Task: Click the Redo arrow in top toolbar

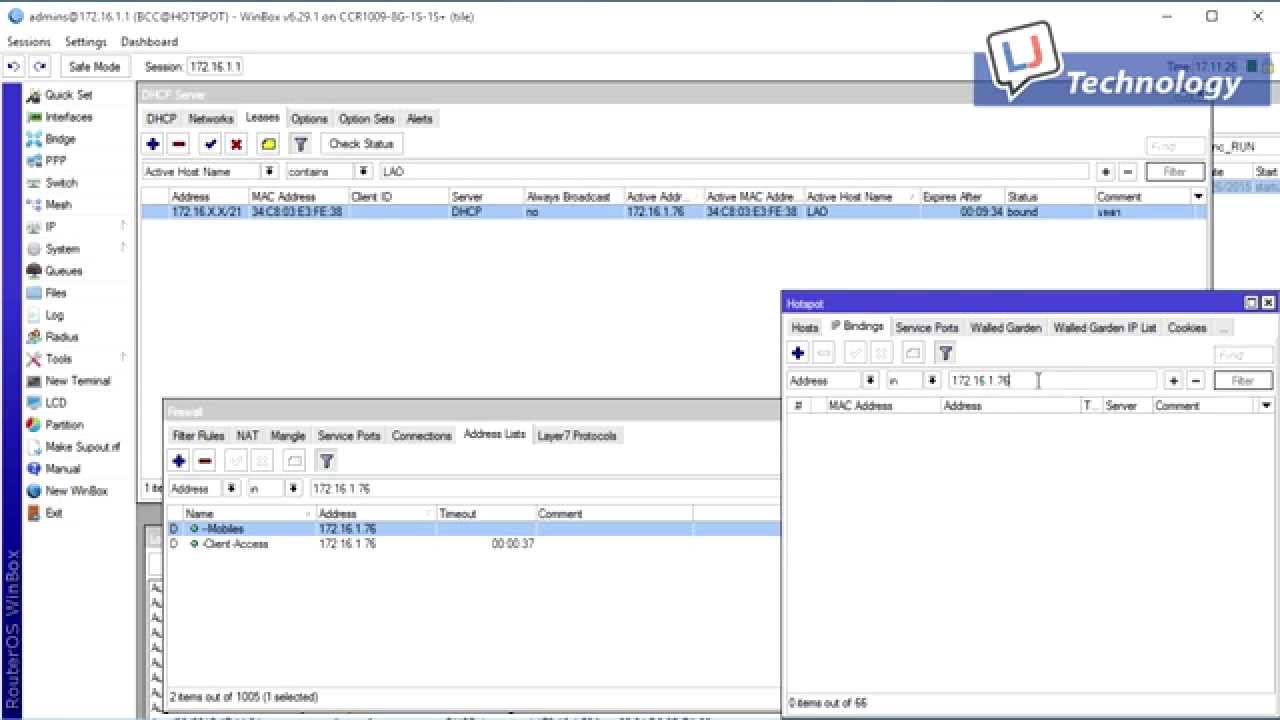Action: (x=39, y=66)
